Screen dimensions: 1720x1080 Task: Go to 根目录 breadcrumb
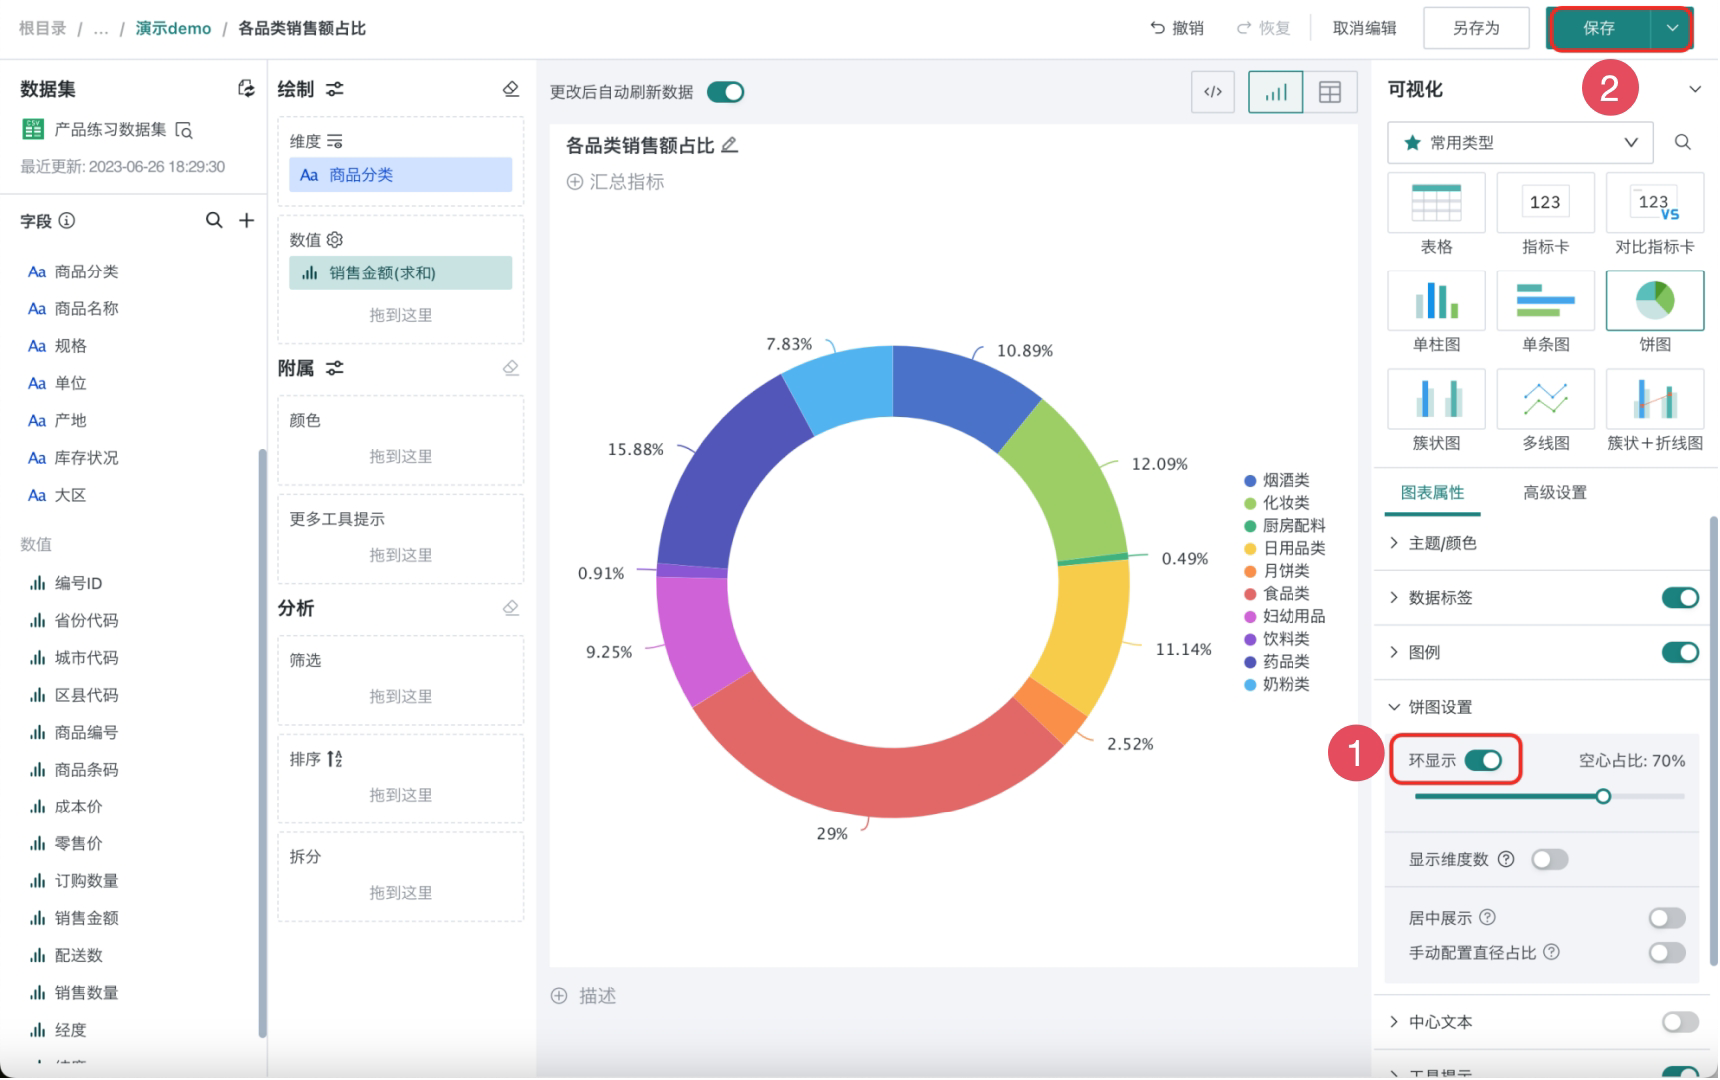(x=42, y=28)
